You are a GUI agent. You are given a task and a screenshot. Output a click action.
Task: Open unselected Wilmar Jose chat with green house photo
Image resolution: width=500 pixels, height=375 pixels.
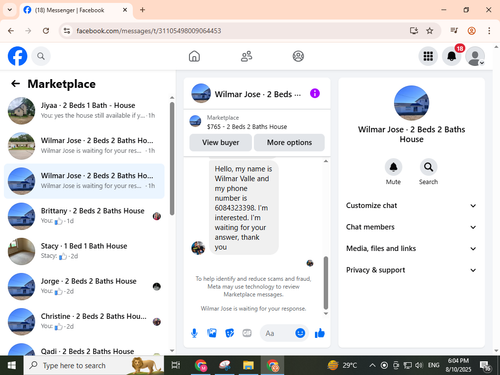coord(84,146)
